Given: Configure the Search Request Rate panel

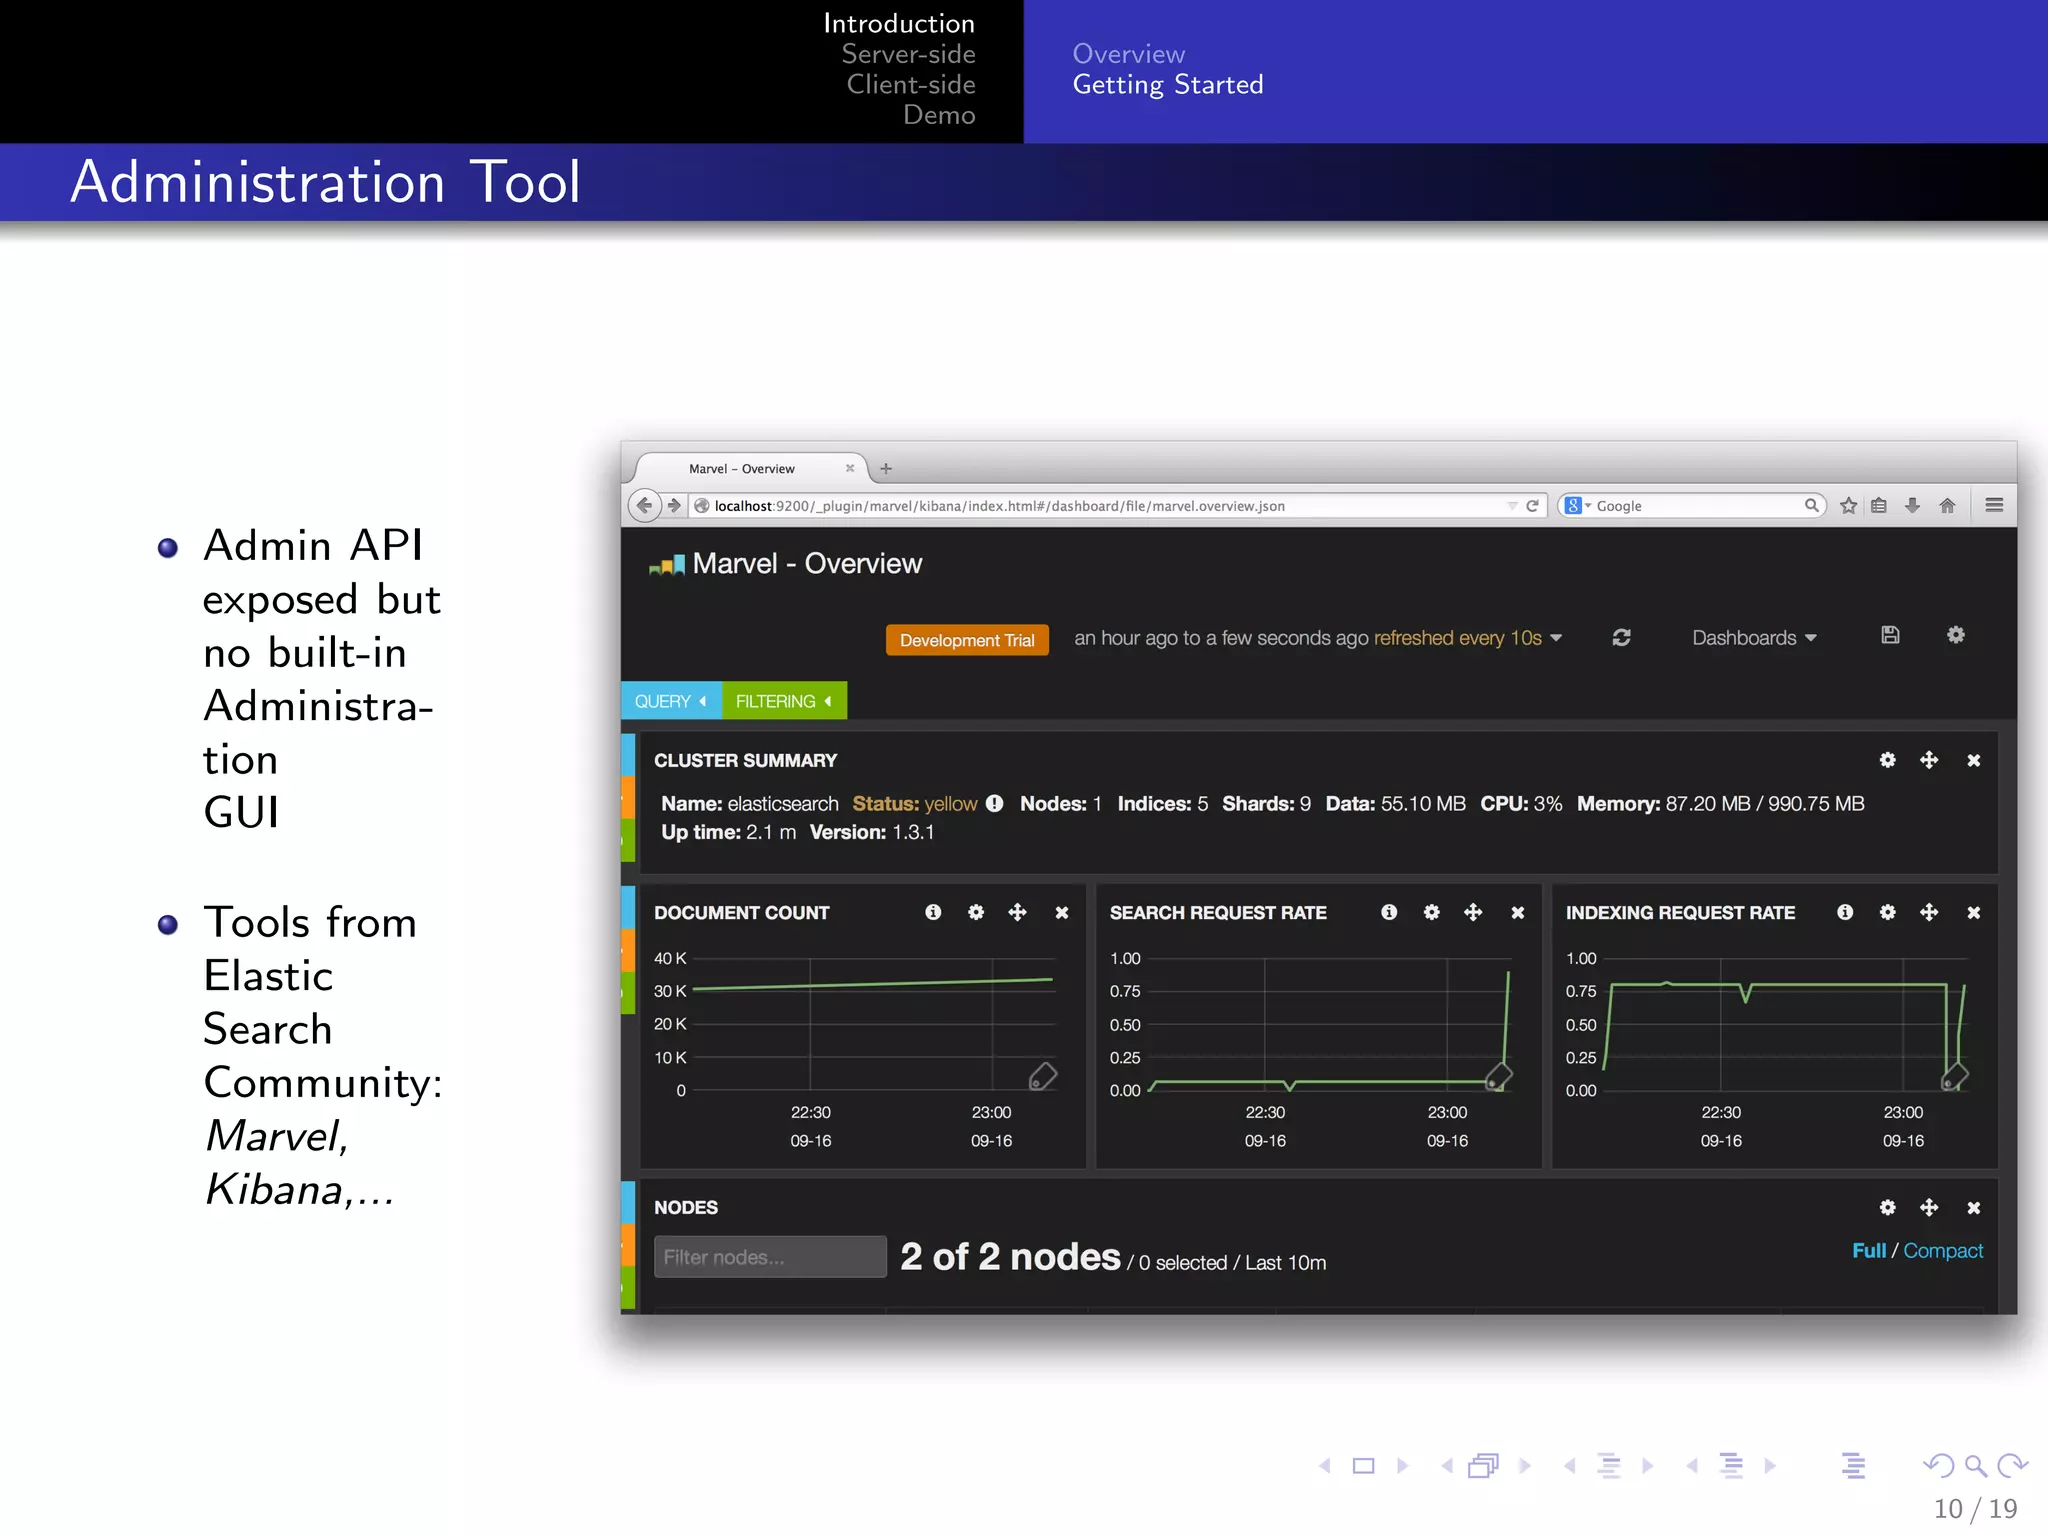Looking at the screenshot, I should pyautogui.click(x=1431, y=912).
